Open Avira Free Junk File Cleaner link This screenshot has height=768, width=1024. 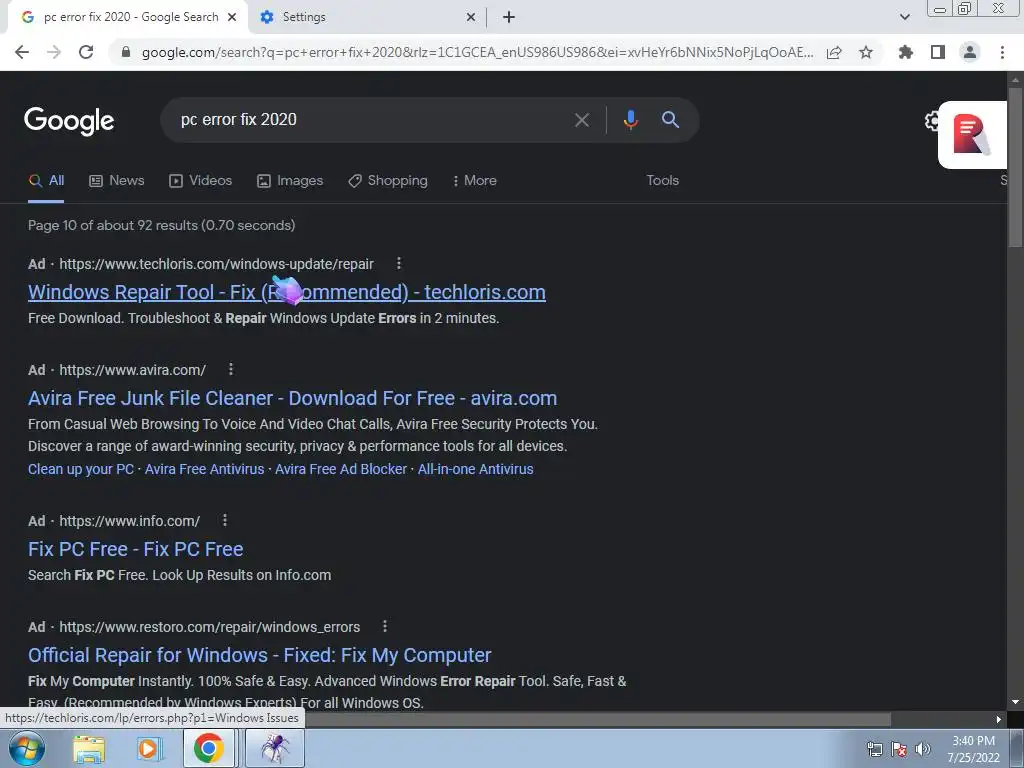[x=293, y=398]
